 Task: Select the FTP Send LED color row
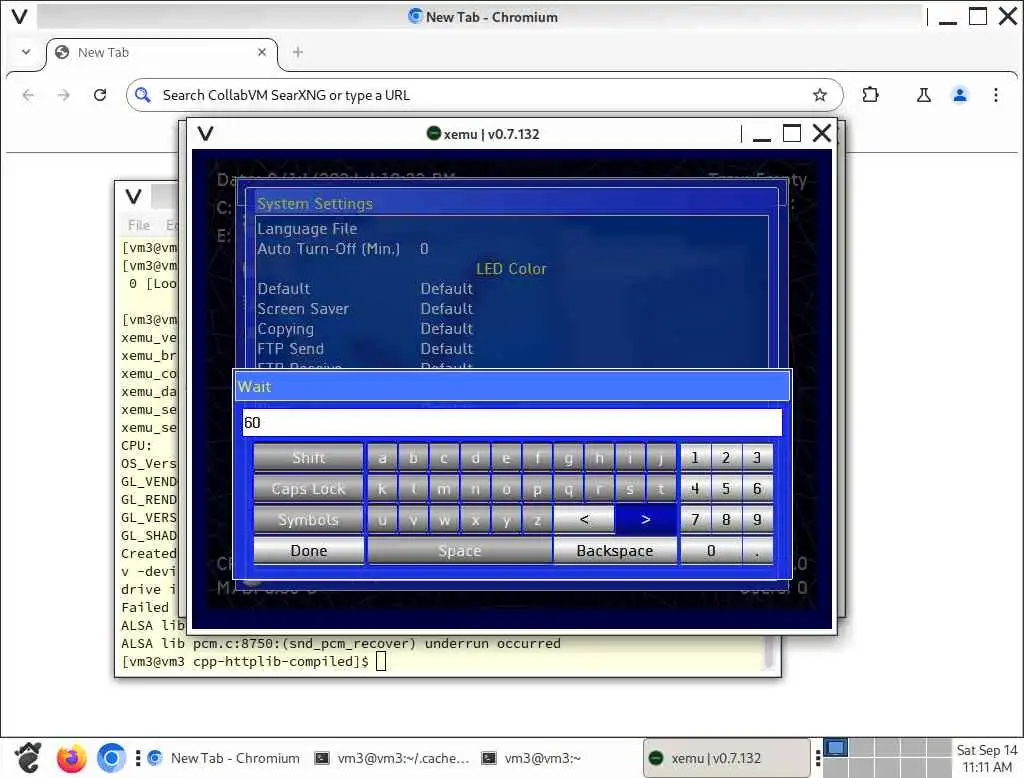coord(512,349)
